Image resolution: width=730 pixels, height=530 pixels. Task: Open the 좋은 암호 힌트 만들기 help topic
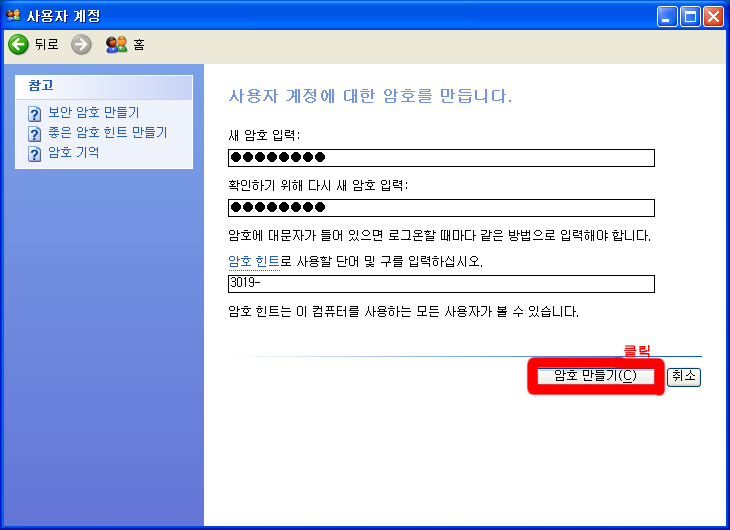point(107,132)
